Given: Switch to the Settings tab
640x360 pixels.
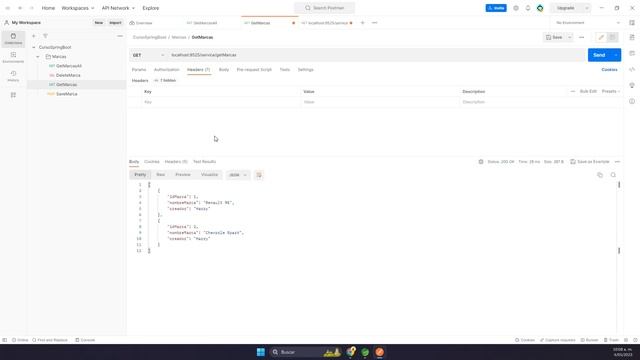Looking at the screenshot, I should [x=305, y=70].
